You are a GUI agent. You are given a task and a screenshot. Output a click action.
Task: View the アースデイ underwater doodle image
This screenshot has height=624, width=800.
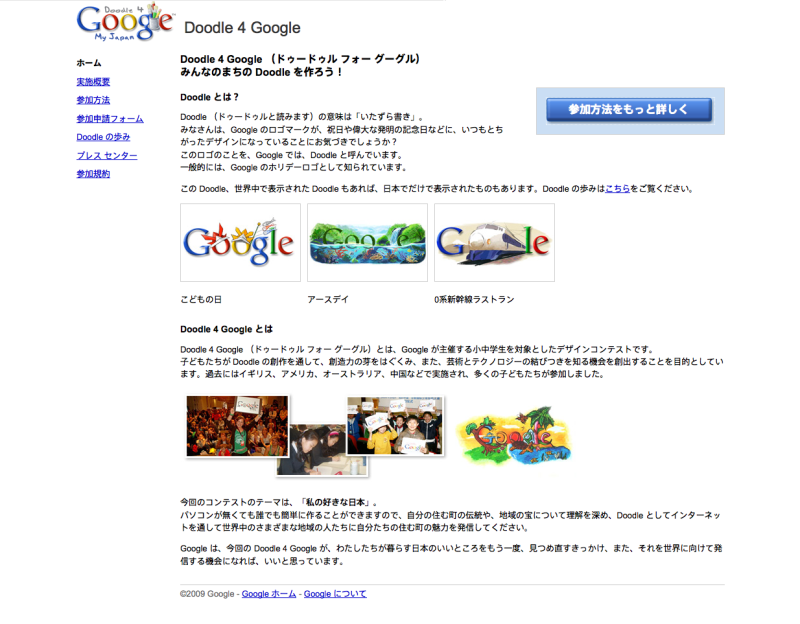(367, 242)
